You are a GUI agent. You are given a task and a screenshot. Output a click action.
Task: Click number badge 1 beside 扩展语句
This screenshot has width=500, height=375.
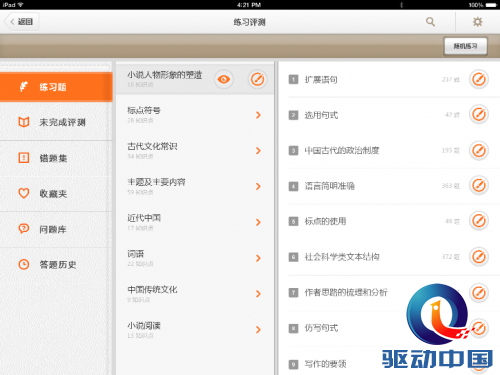pos(293,80)
